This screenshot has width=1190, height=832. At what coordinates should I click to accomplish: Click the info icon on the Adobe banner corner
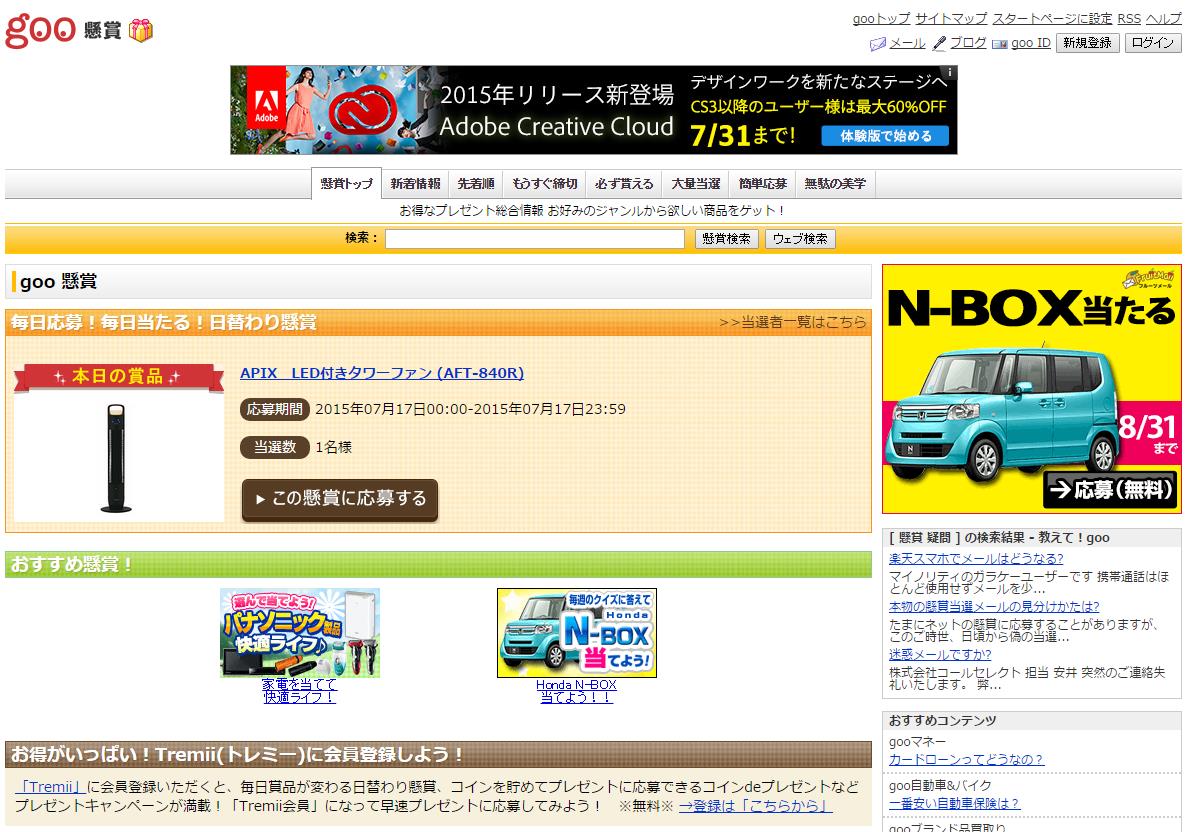pos(948,73)
